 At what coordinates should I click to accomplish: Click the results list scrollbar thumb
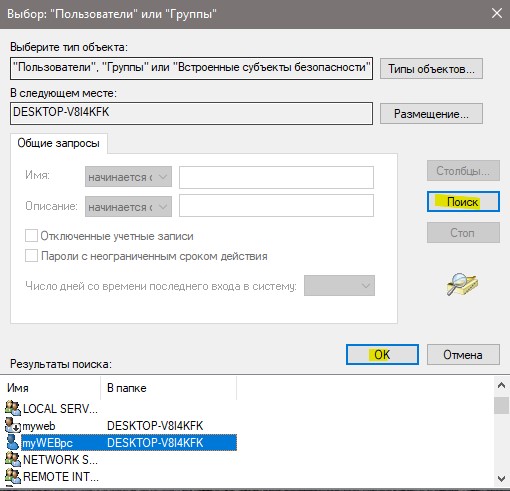click(x=501, y=405)
